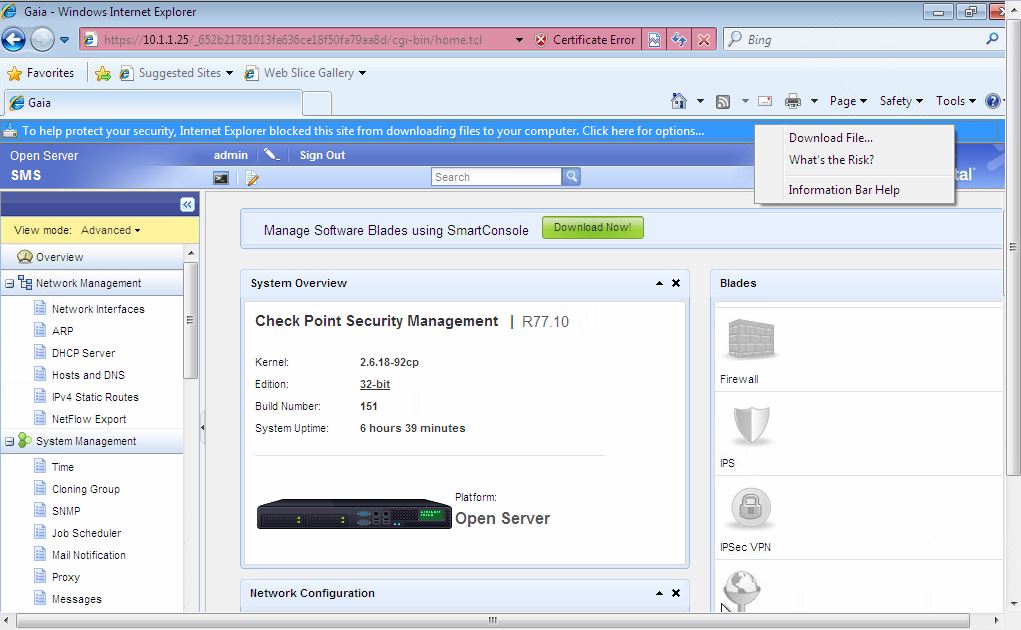Open the 32-bit edition link

click(x=374, y=384)
